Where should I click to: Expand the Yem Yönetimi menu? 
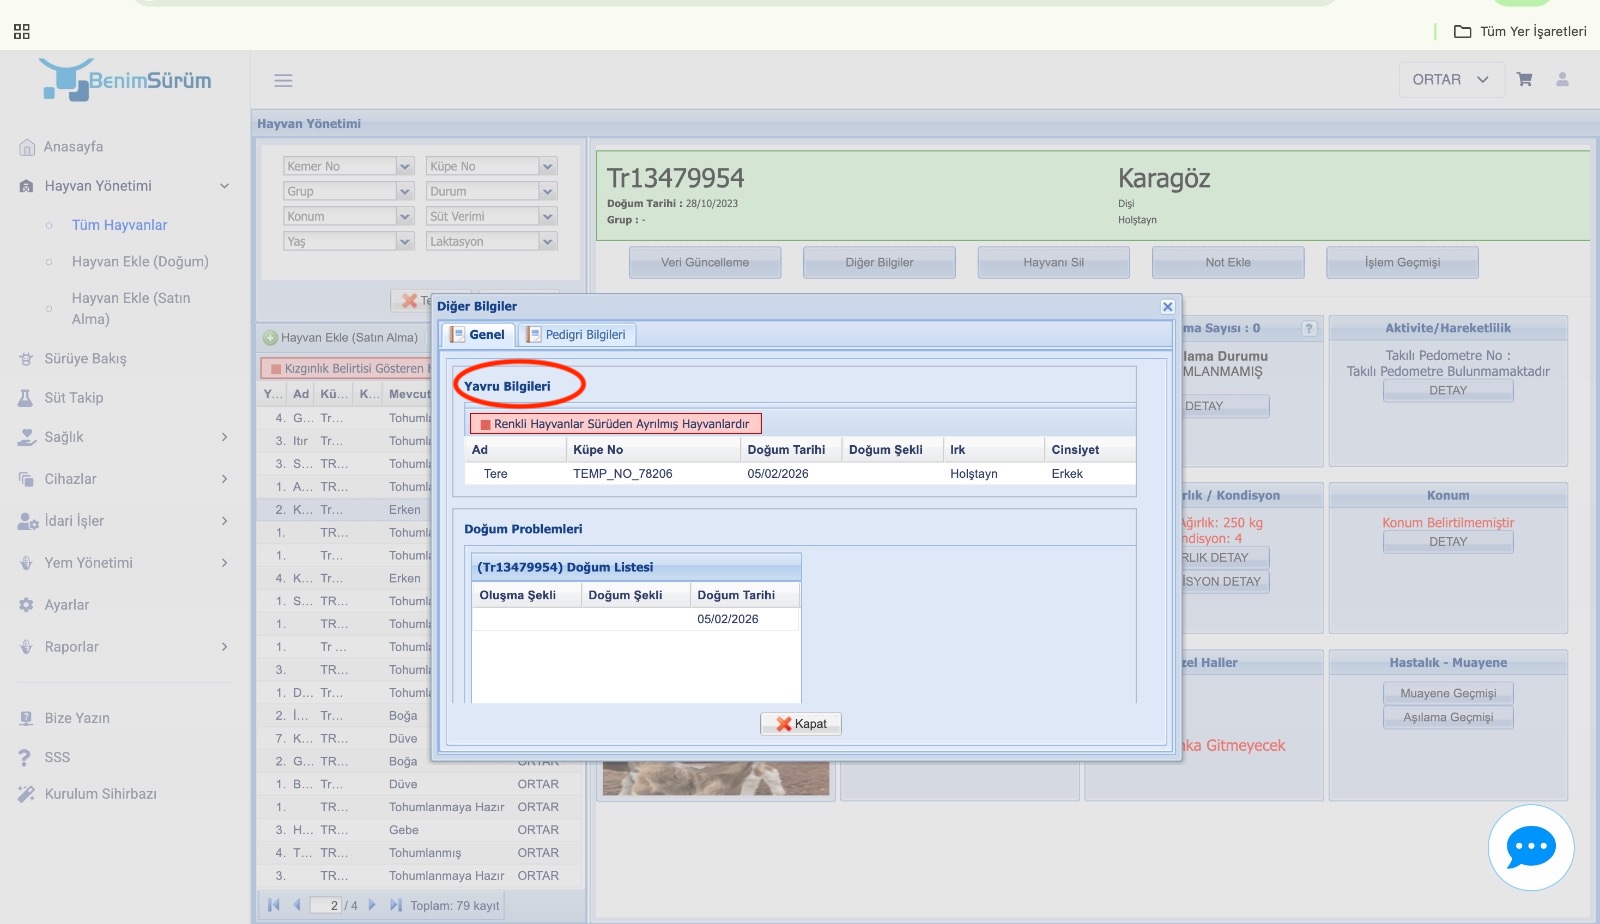click(x=225, y=563)
